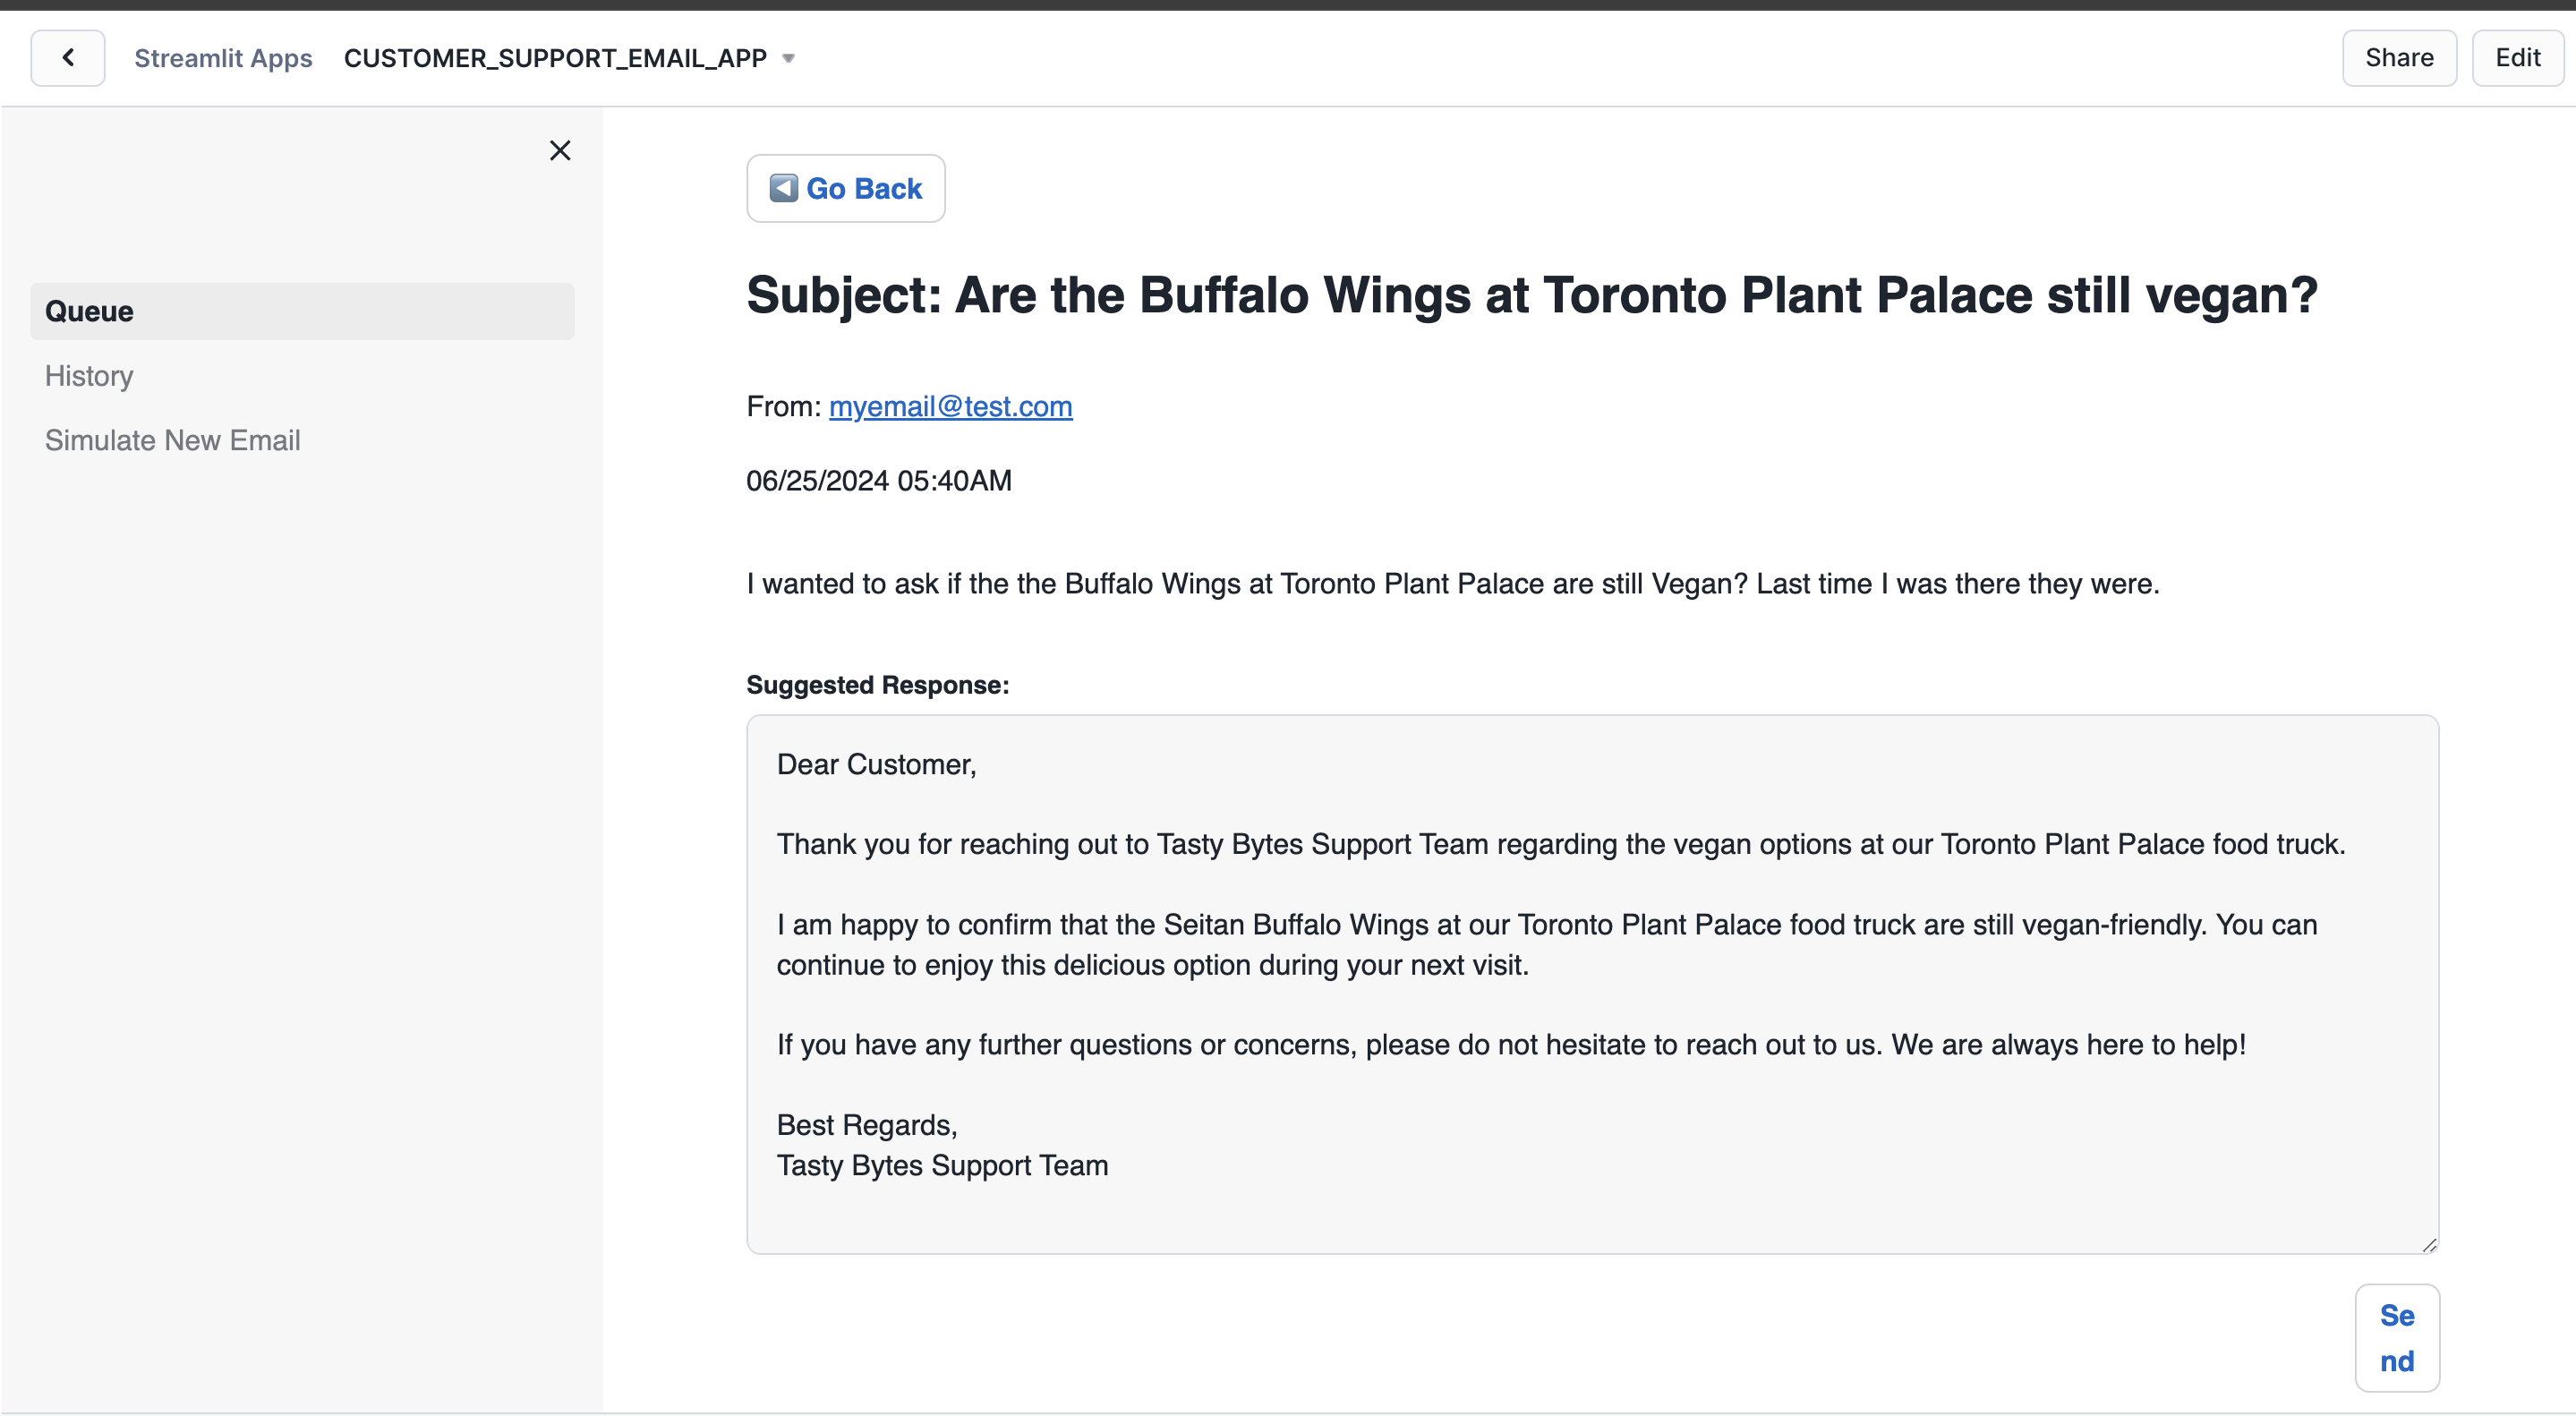Switch to the History page

[x=89, y=376]
